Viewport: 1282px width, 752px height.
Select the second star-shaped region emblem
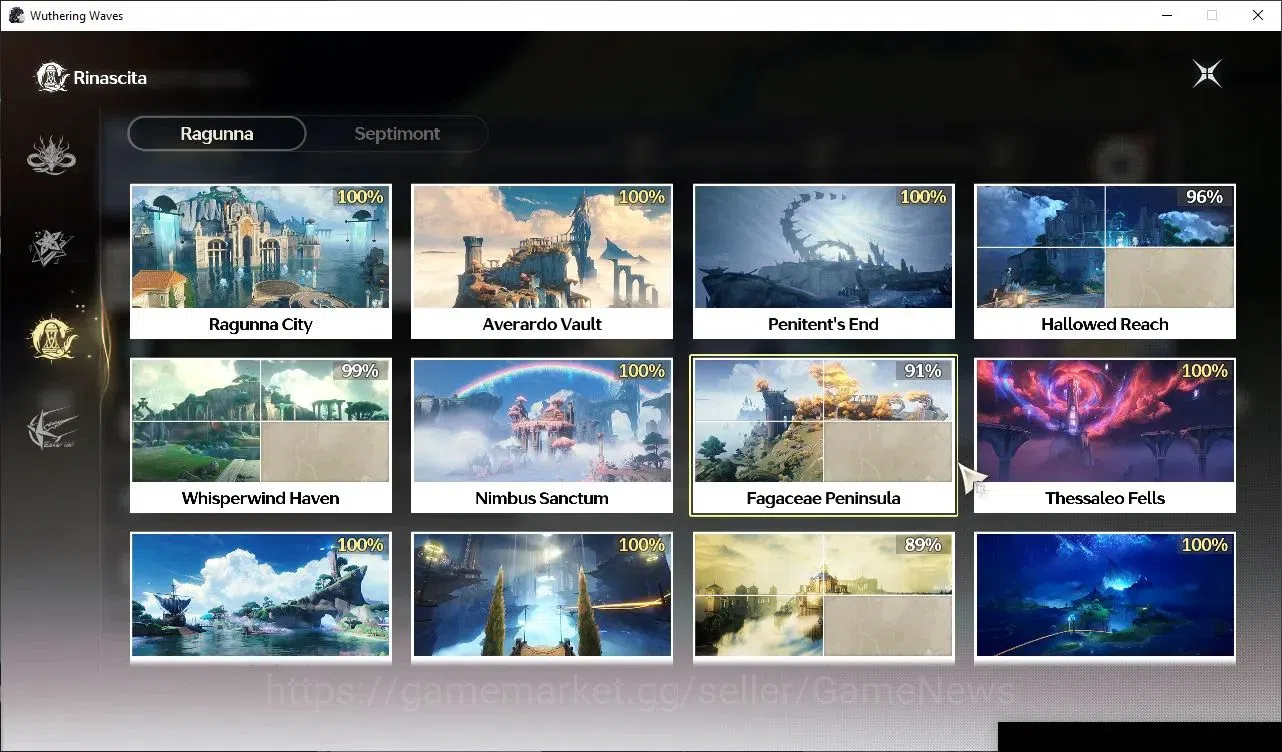(x=51, y=247)
